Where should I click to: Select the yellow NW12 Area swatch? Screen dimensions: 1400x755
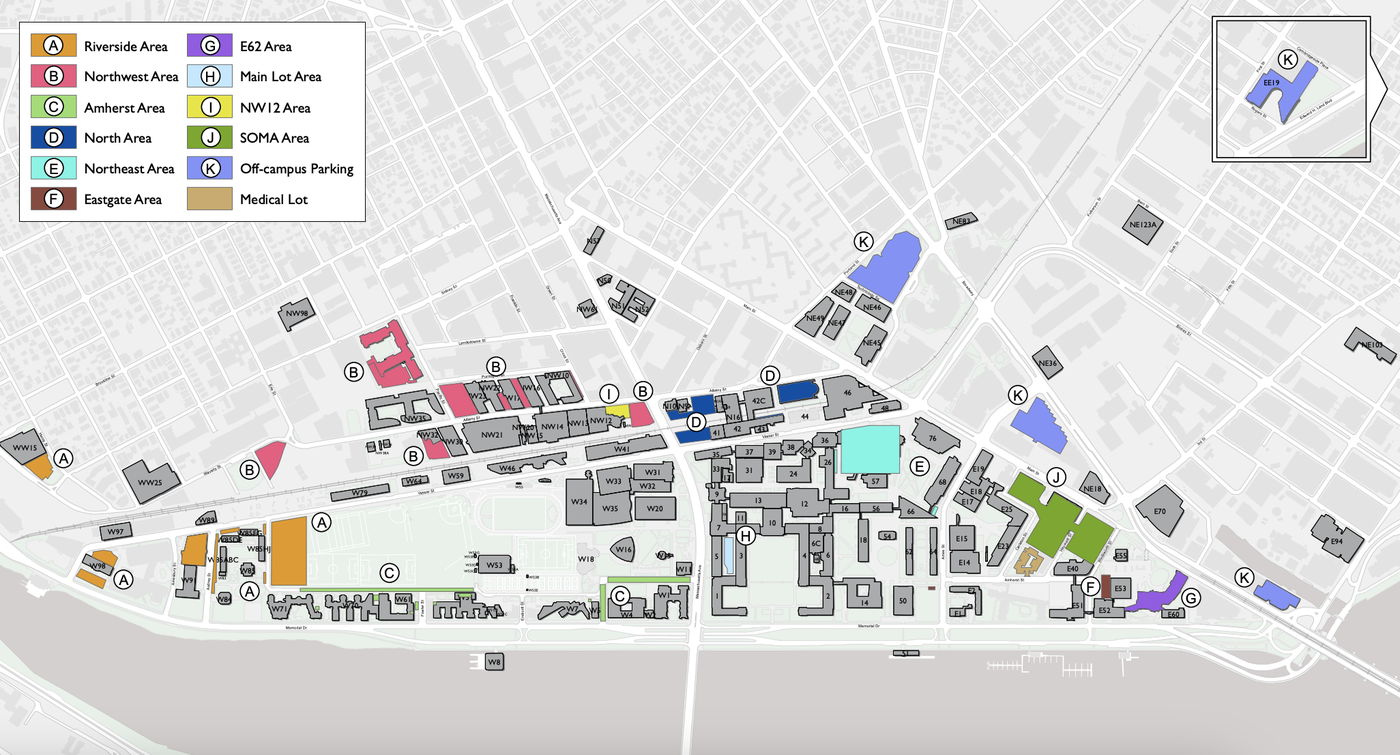tap(211, 107)
